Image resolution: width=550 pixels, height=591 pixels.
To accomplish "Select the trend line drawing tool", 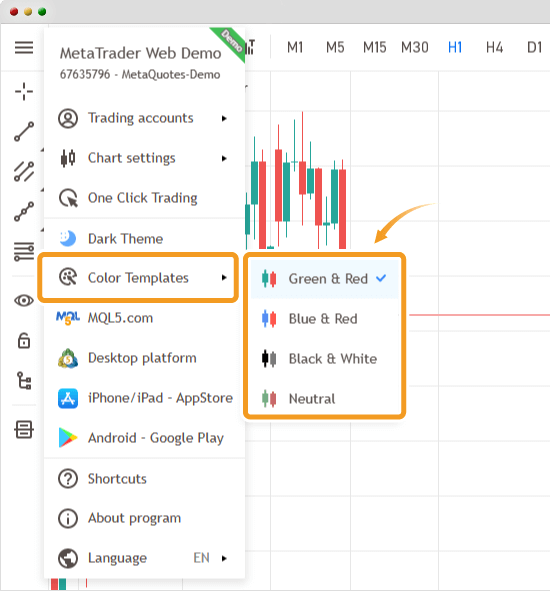I will pos(24,132).
